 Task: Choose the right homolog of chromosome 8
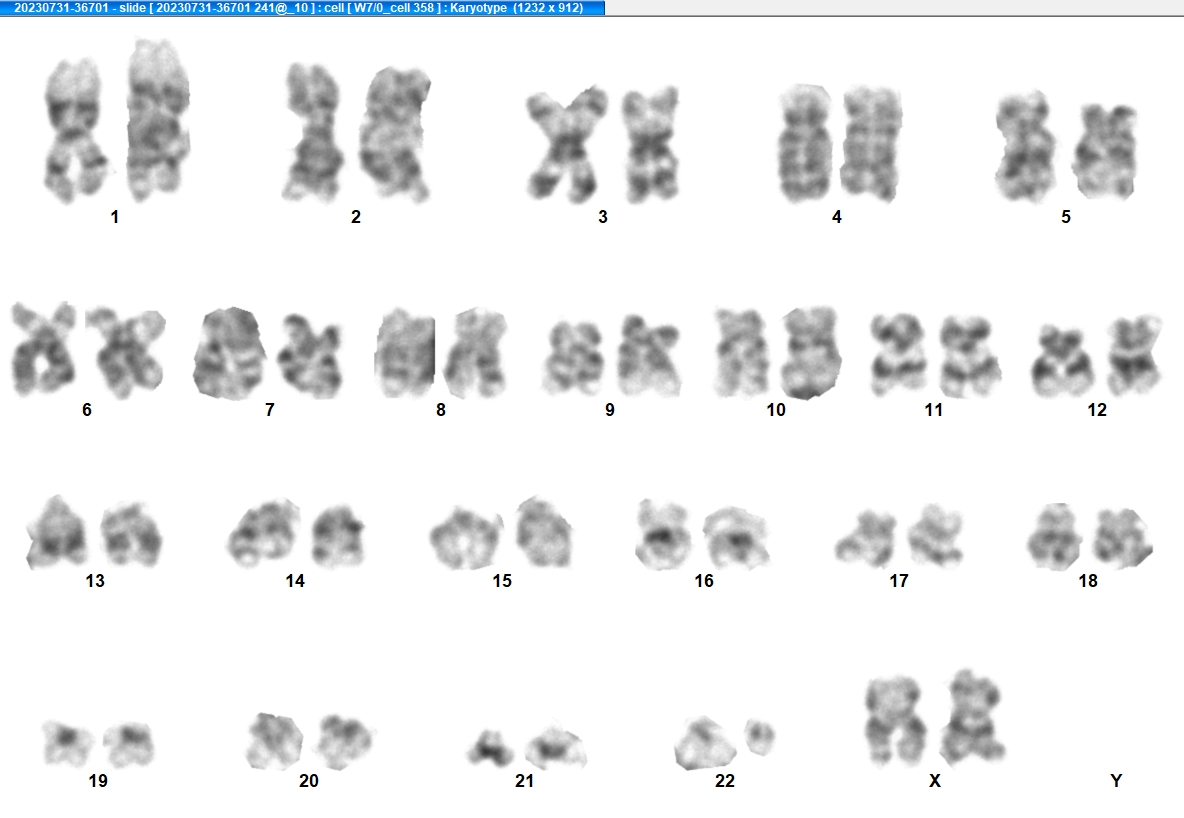coord(475,353)
